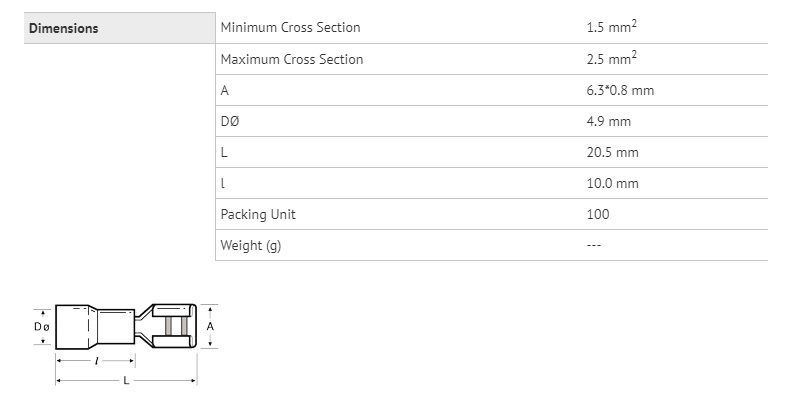Click the 20.5 mm length value
The width and height of the screenshot is (798, 401).
point(612,153)
